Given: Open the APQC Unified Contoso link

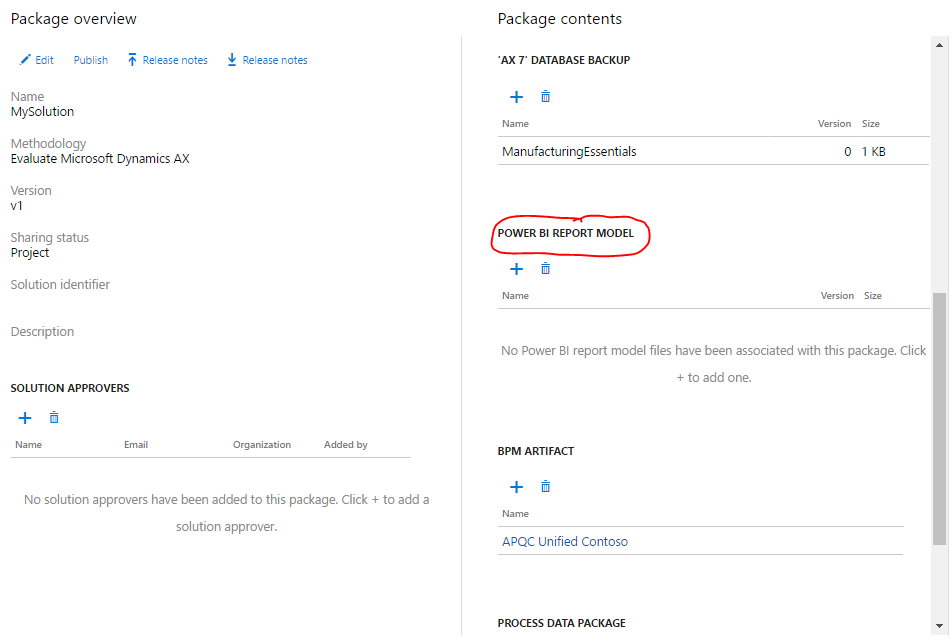Looking at the screenshot, I should pos(565,542).
